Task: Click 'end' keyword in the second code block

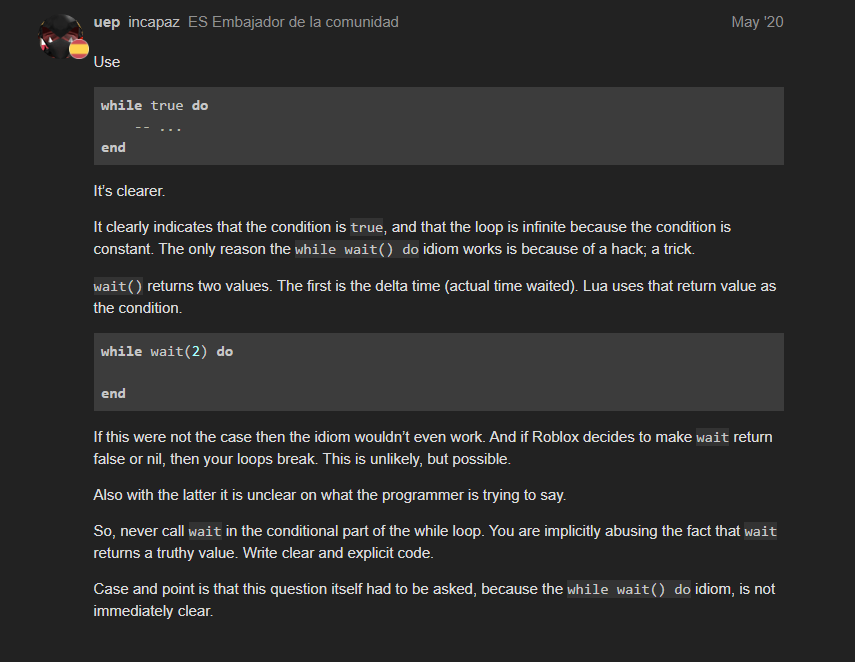Action: coord(113,393)
